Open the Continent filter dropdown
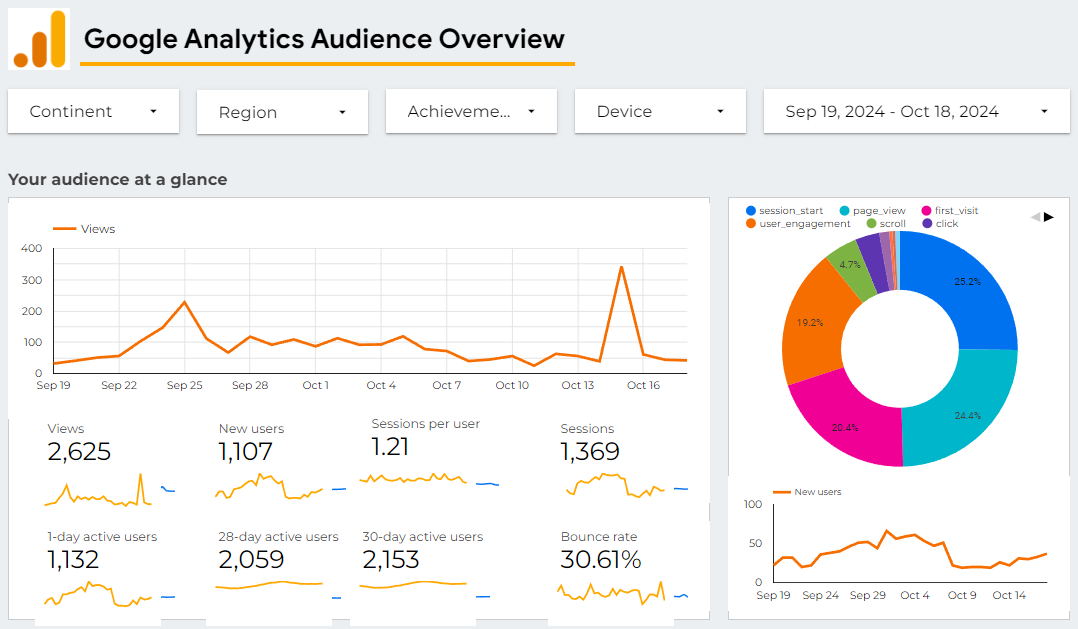 (x=94, y=111)
